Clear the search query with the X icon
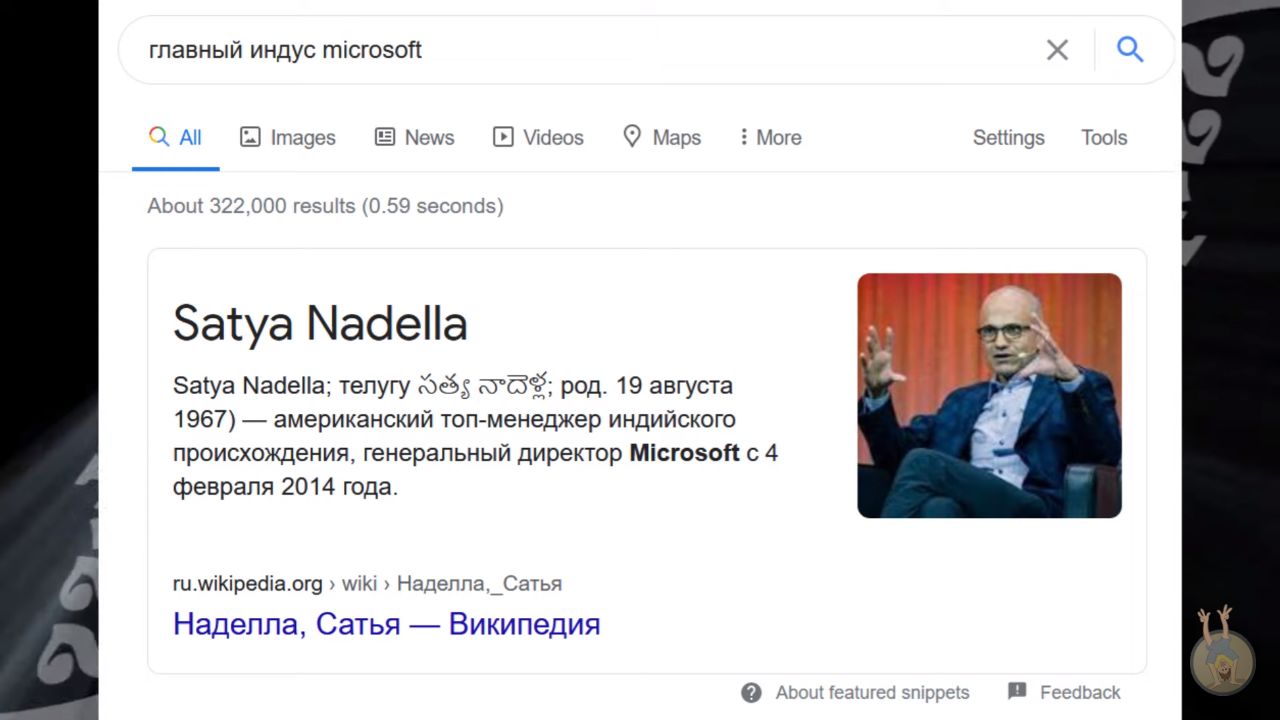This screenshot has height=720, width=1280. coord(1057,50)
